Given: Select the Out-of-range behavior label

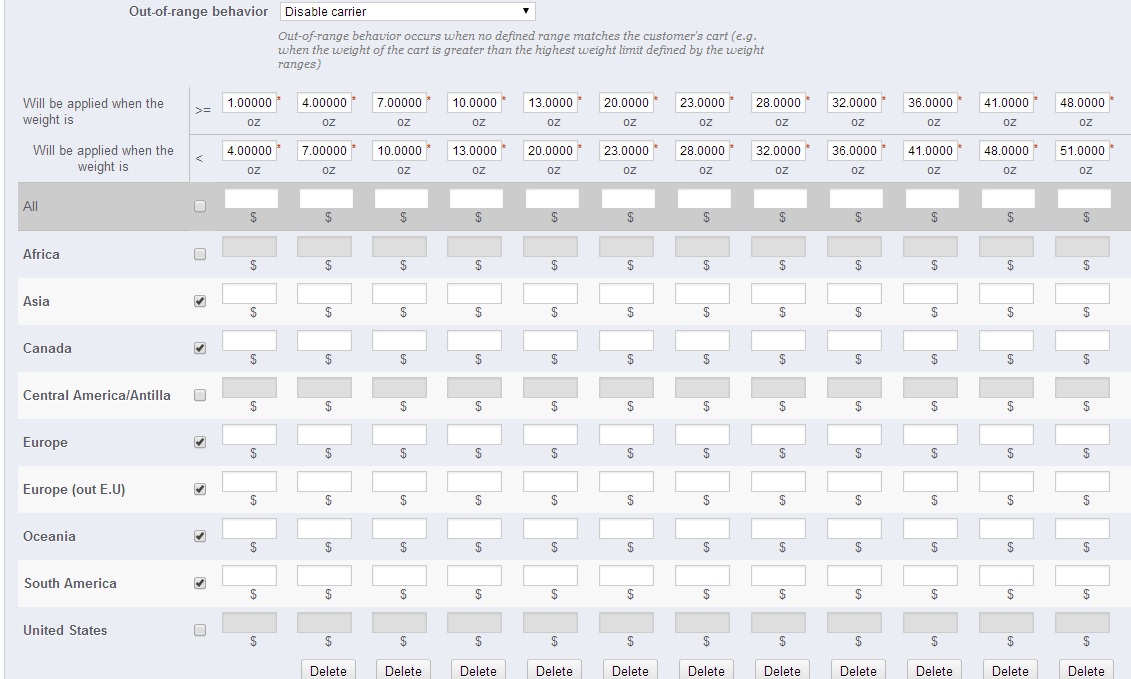Looking at the screenshot, I should pos(198,12).
